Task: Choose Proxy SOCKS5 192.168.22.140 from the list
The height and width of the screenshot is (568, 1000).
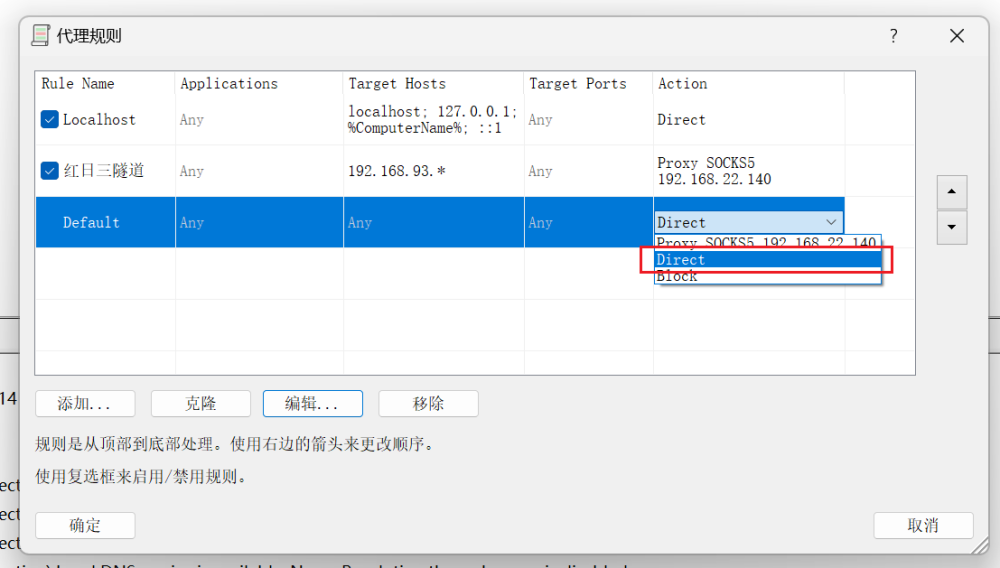Action: pyautogui.click(x=766, y=243)
